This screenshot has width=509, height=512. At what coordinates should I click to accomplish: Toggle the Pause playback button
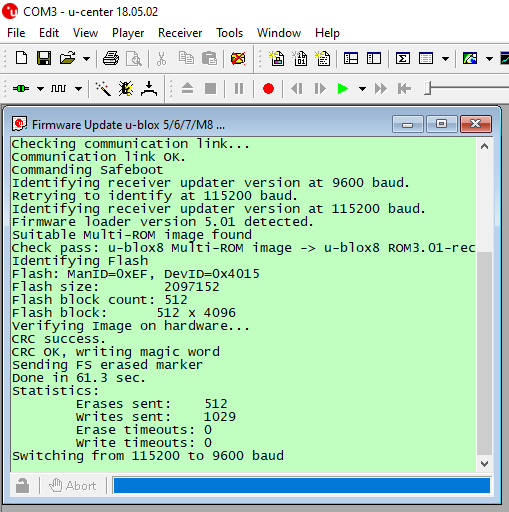click(x=239, y=89)
